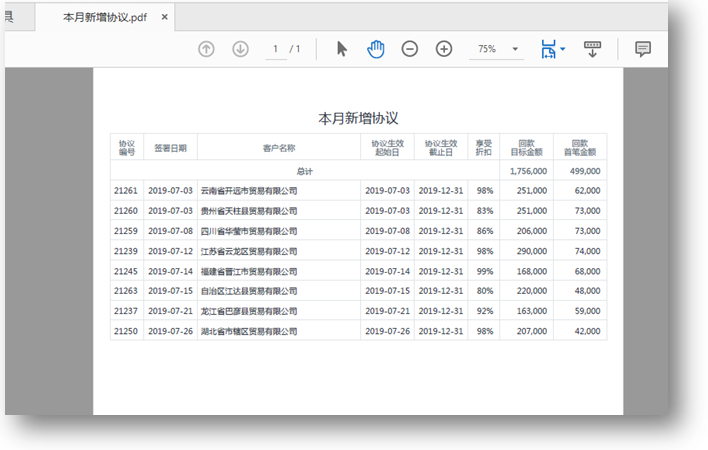Click the 云南省开远市贸易有限公司 cell

pos(249,190)
